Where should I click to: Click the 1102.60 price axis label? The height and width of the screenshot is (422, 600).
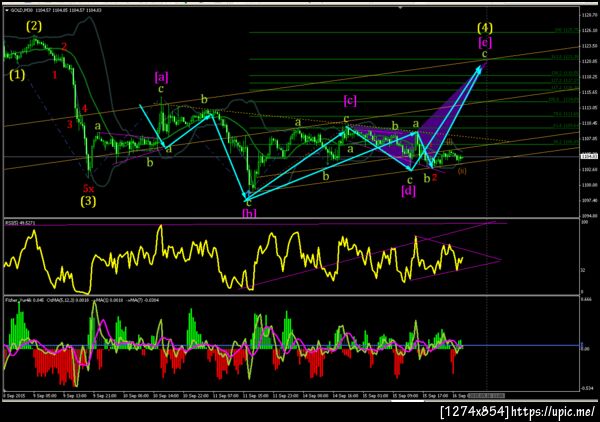pos(589,169)
